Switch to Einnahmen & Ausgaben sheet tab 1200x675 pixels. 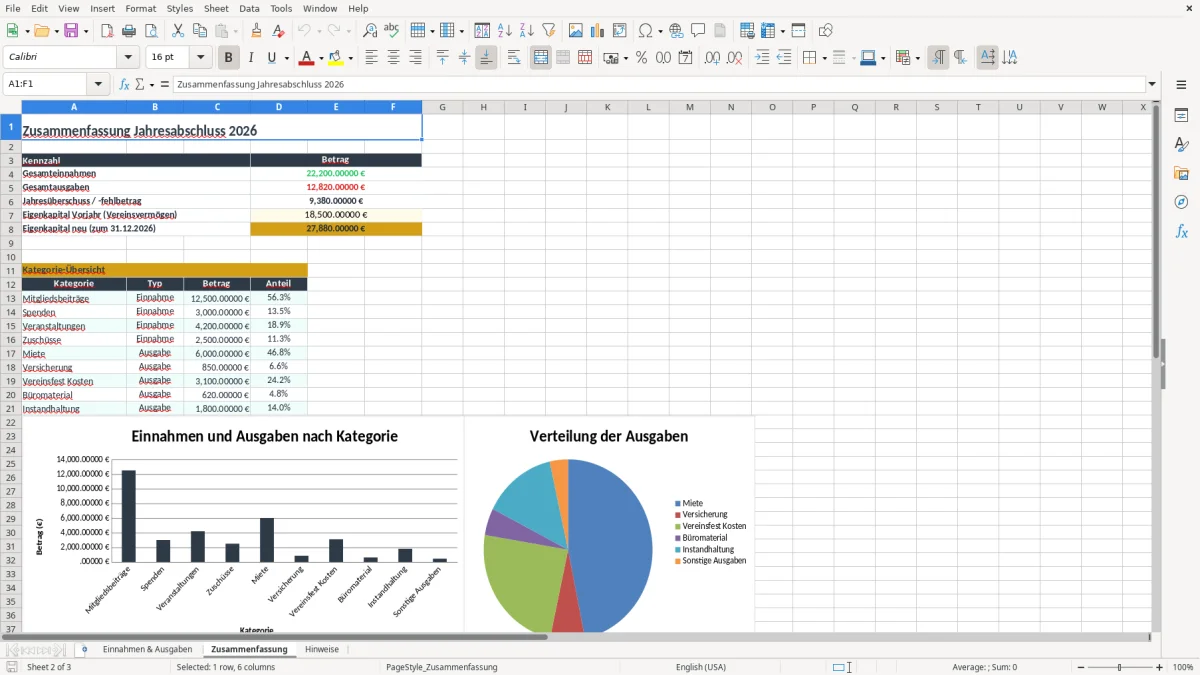tap(147, 649)
